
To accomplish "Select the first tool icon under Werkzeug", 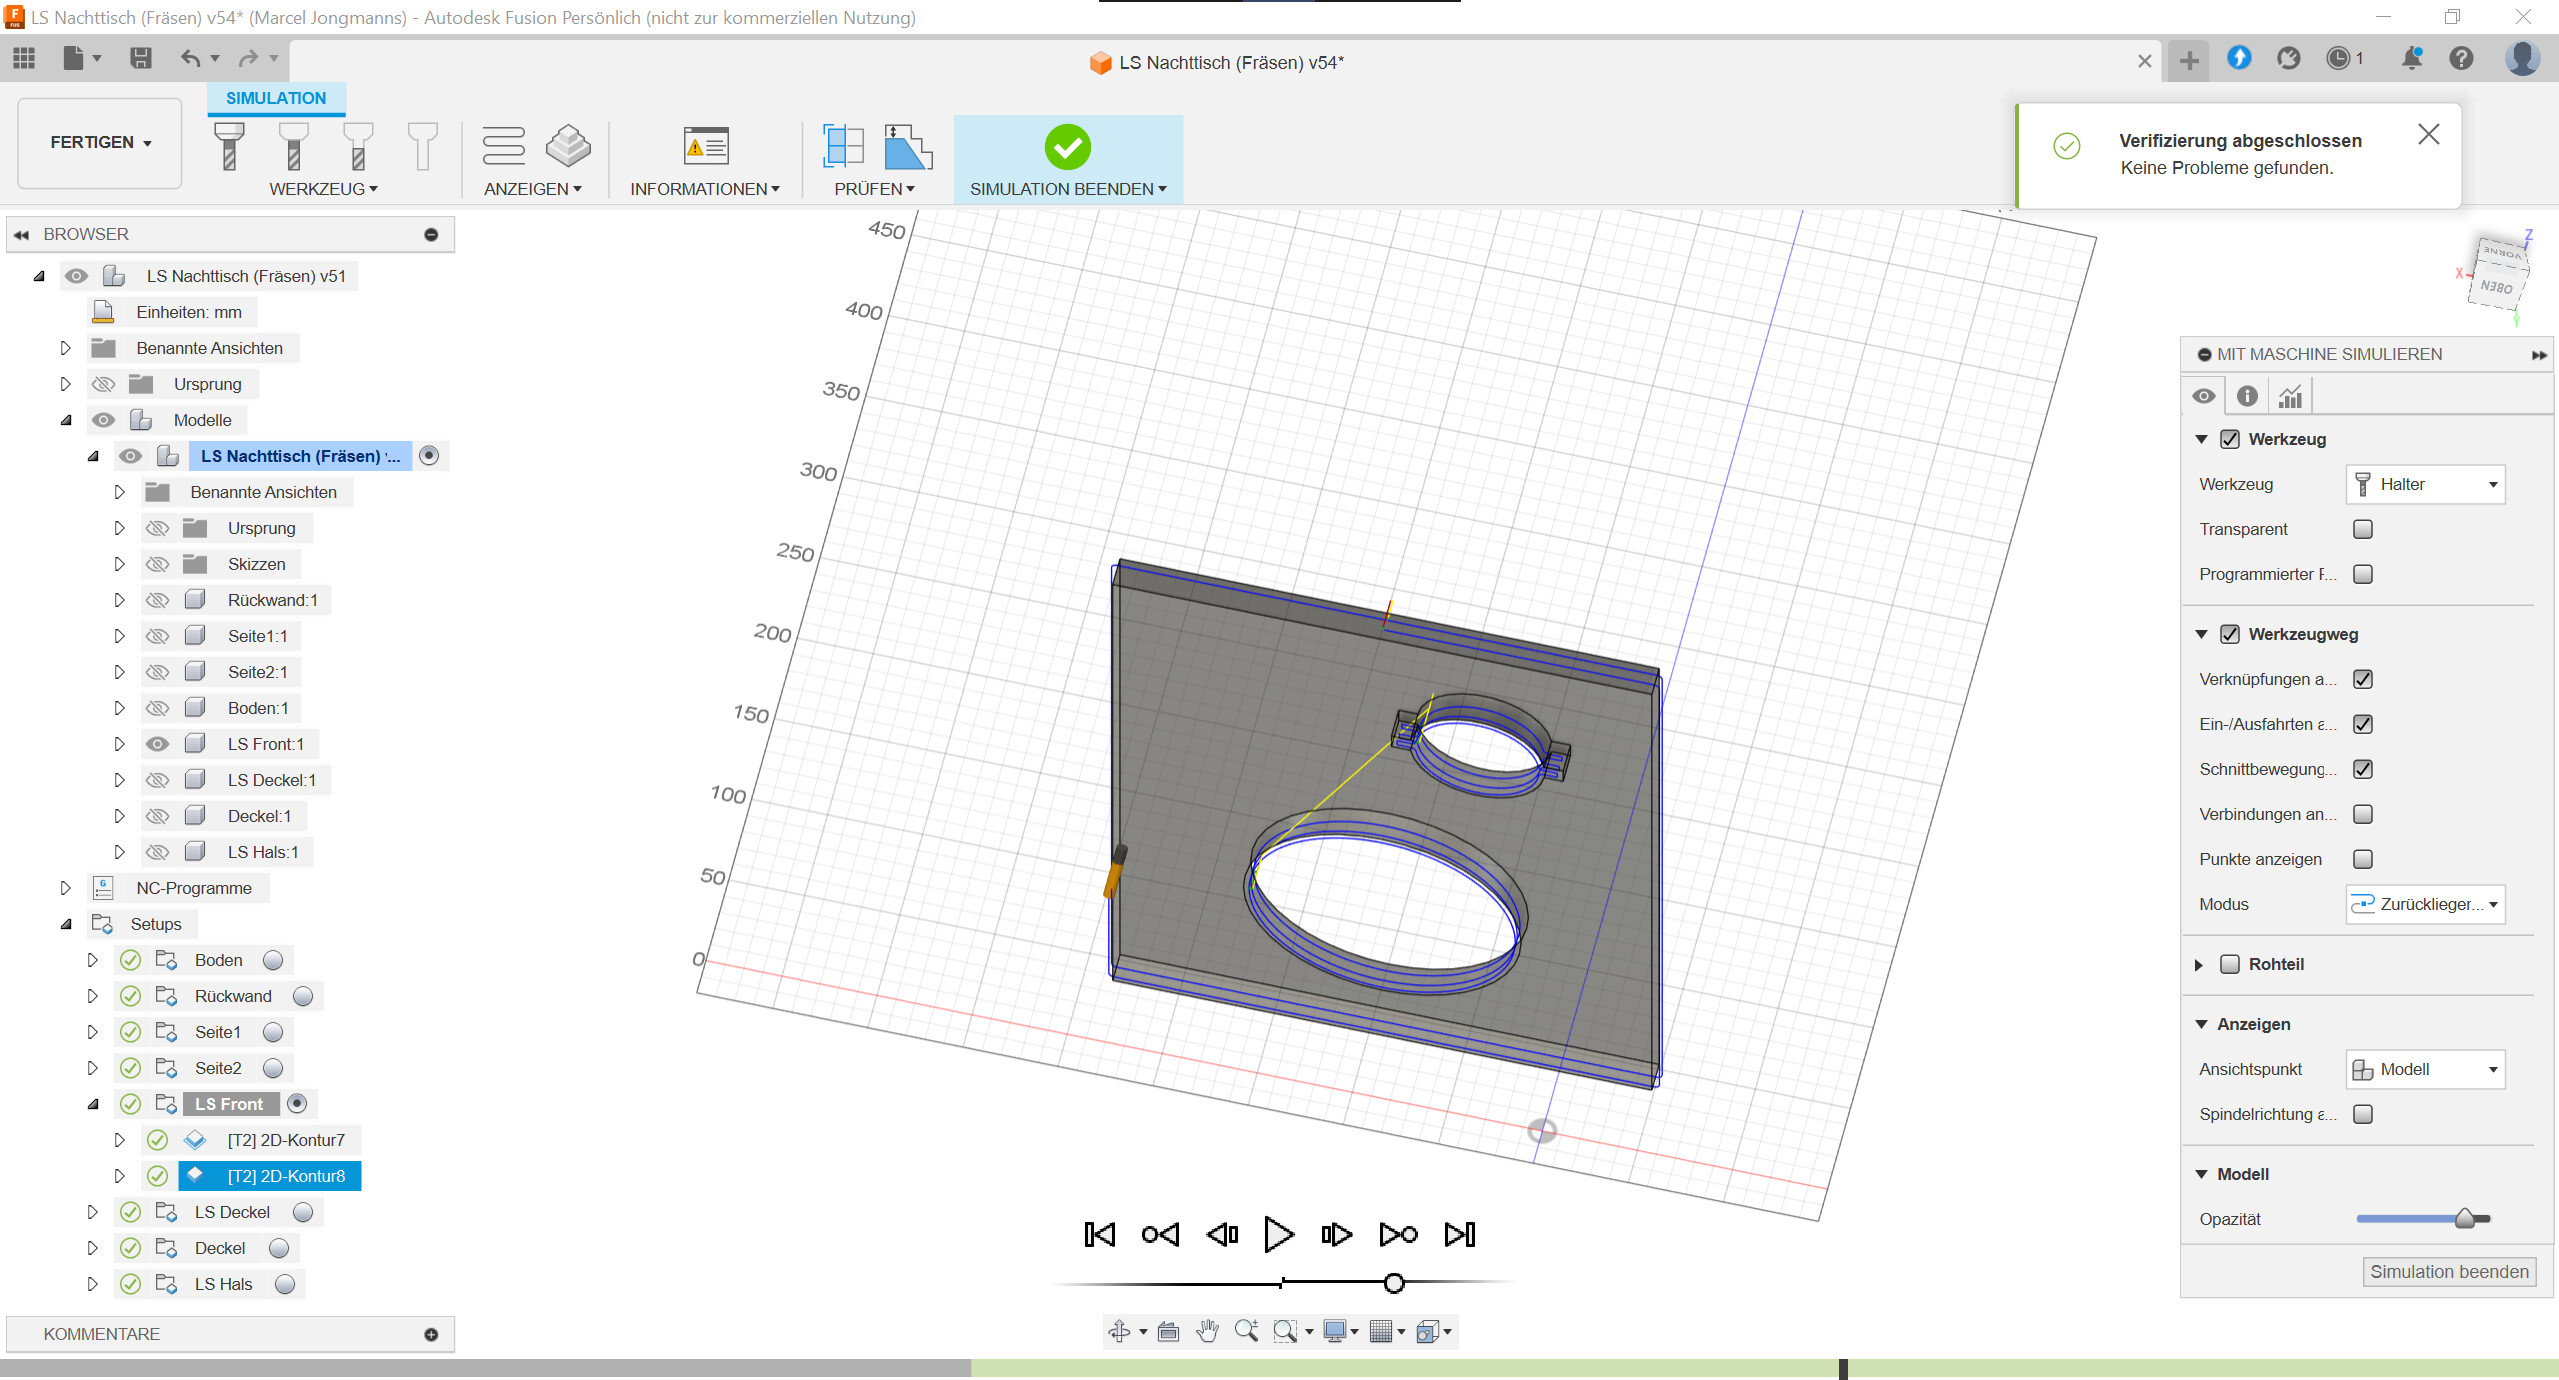I will click(x=229, y=147).
